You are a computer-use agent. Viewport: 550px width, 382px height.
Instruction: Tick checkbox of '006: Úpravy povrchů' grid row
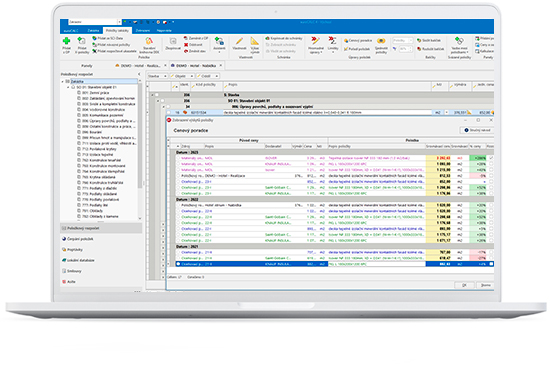[x=168, y=107]
